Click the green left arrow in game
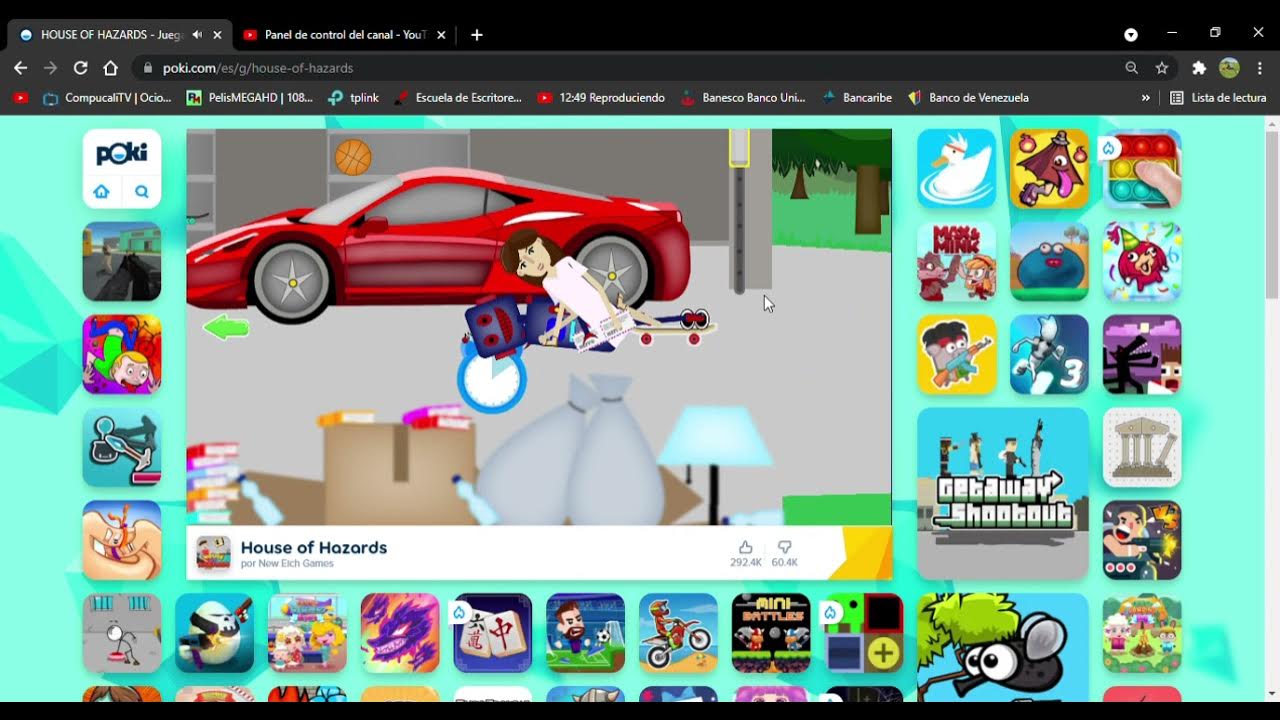1280x720 pixels. coord(225,327)
